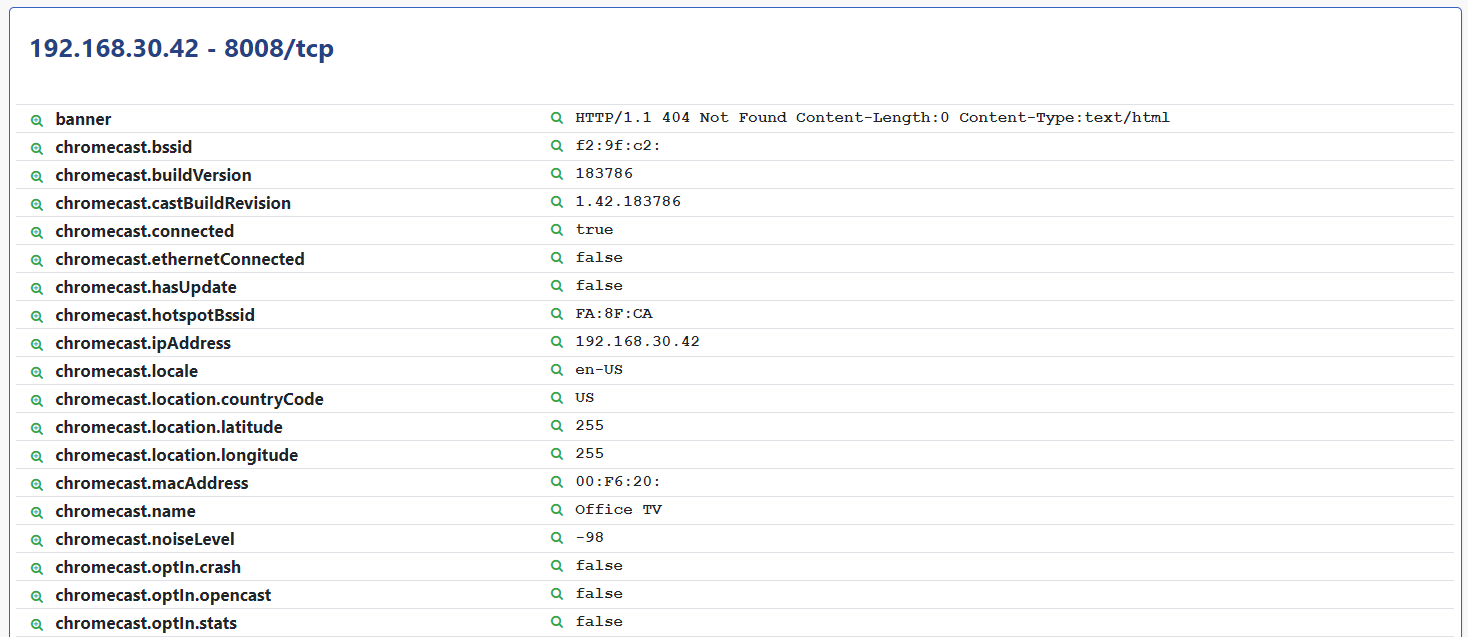Search latitude value 255
1468x637 pixels.
[x=556, y=426]
